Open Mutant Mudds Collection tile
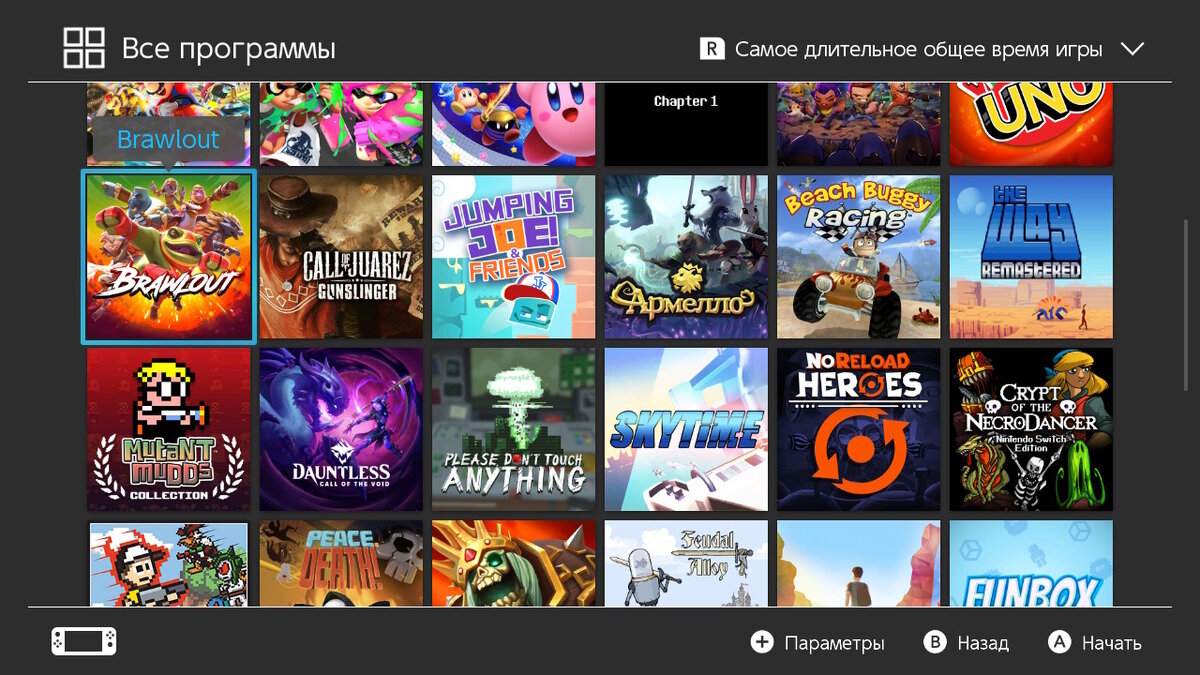Viewport: 1200px width, 675px height. [x=169, y=429]
